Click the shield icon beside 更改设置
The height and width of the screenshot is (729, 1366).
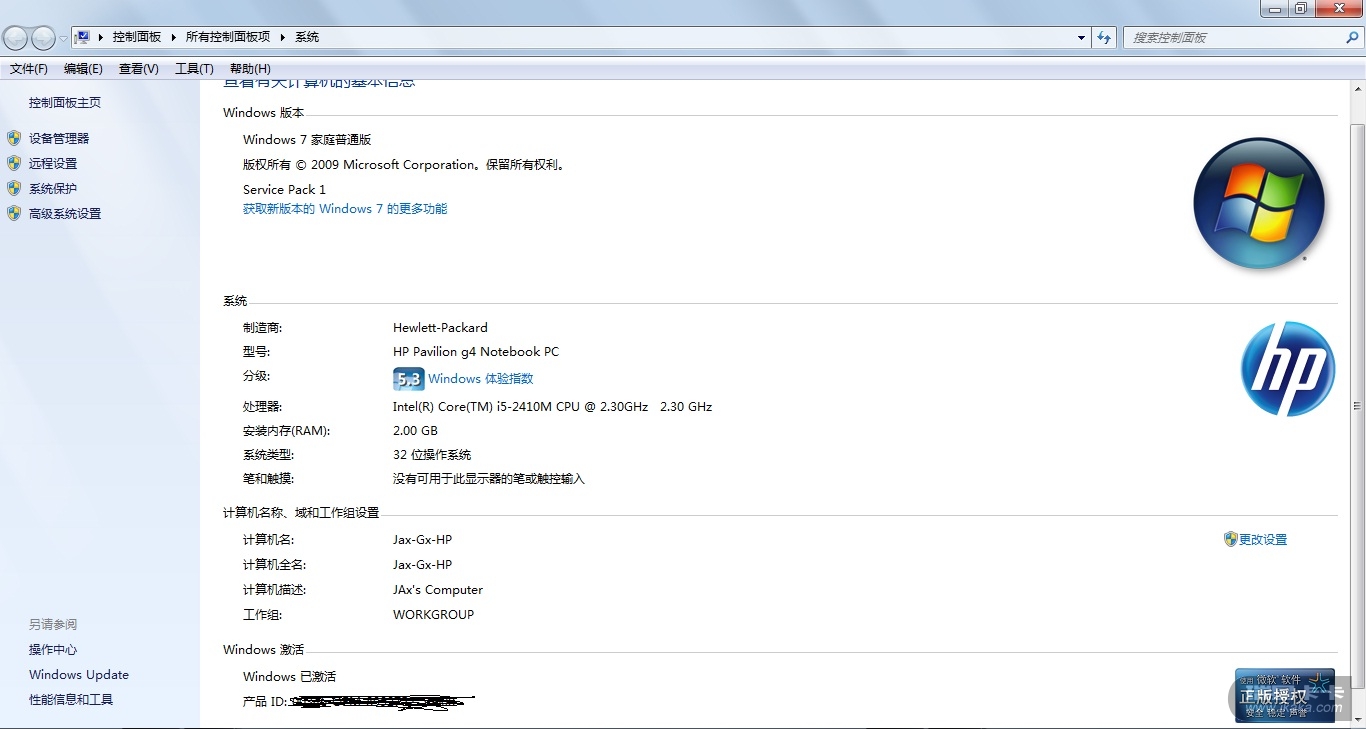(1231, 539)
